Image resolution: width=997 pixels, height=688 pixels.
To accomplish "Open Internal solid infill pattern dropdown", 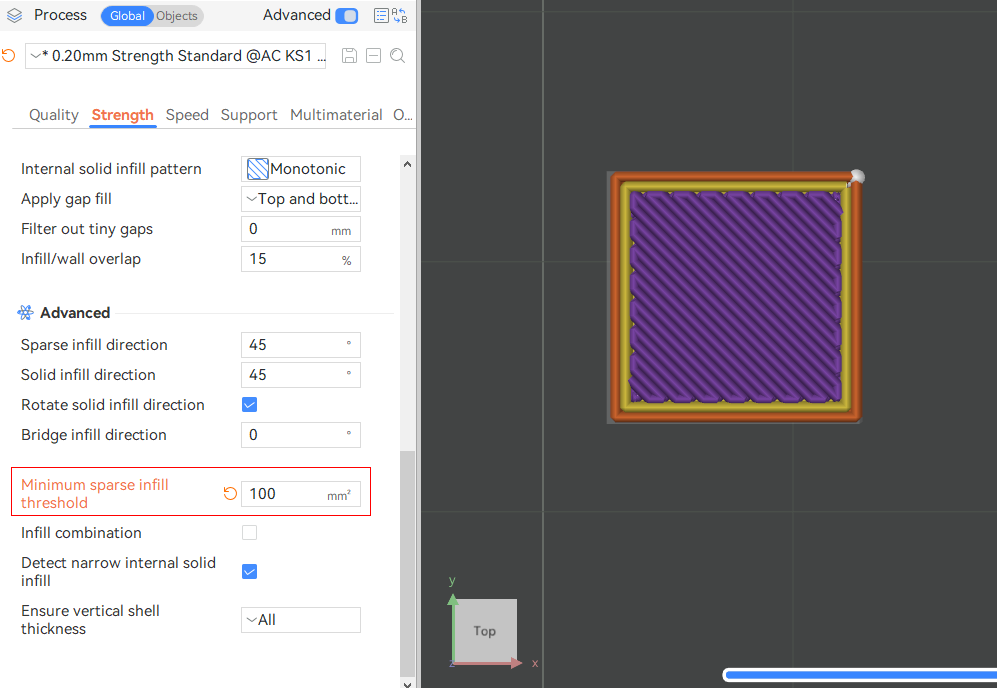I will [x=301, y=169].
